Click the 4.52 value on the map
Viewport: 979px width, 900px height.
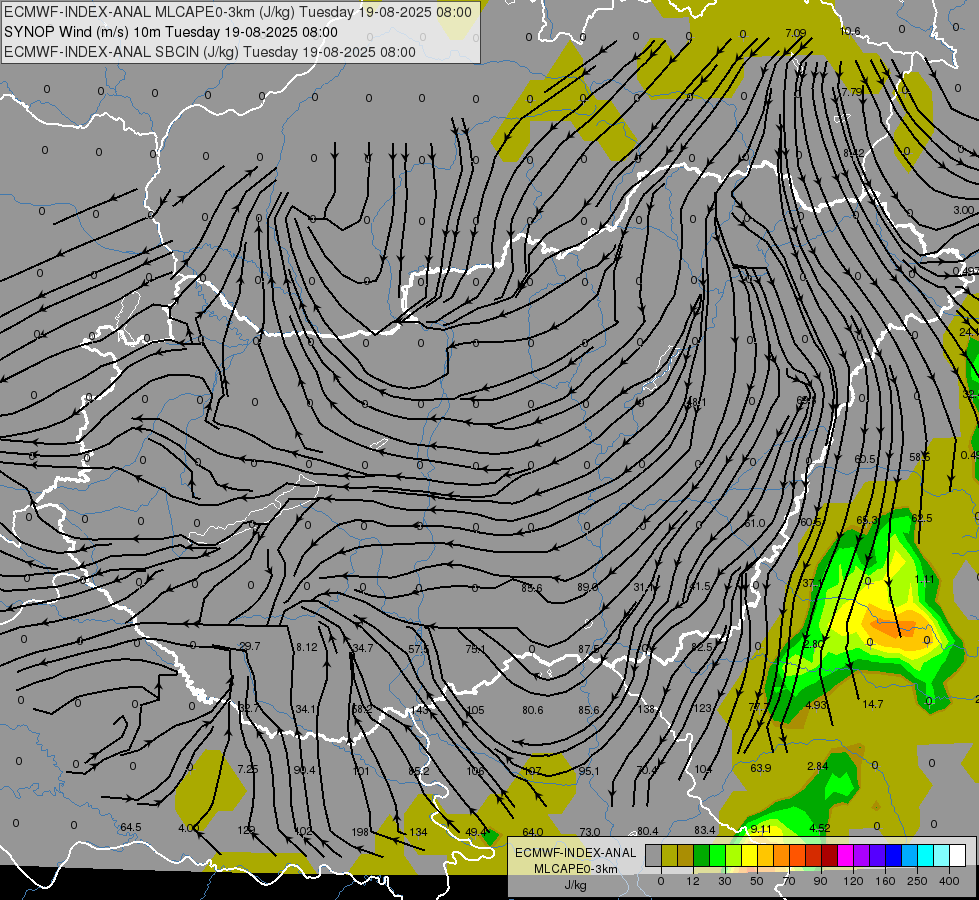[819, 828]
